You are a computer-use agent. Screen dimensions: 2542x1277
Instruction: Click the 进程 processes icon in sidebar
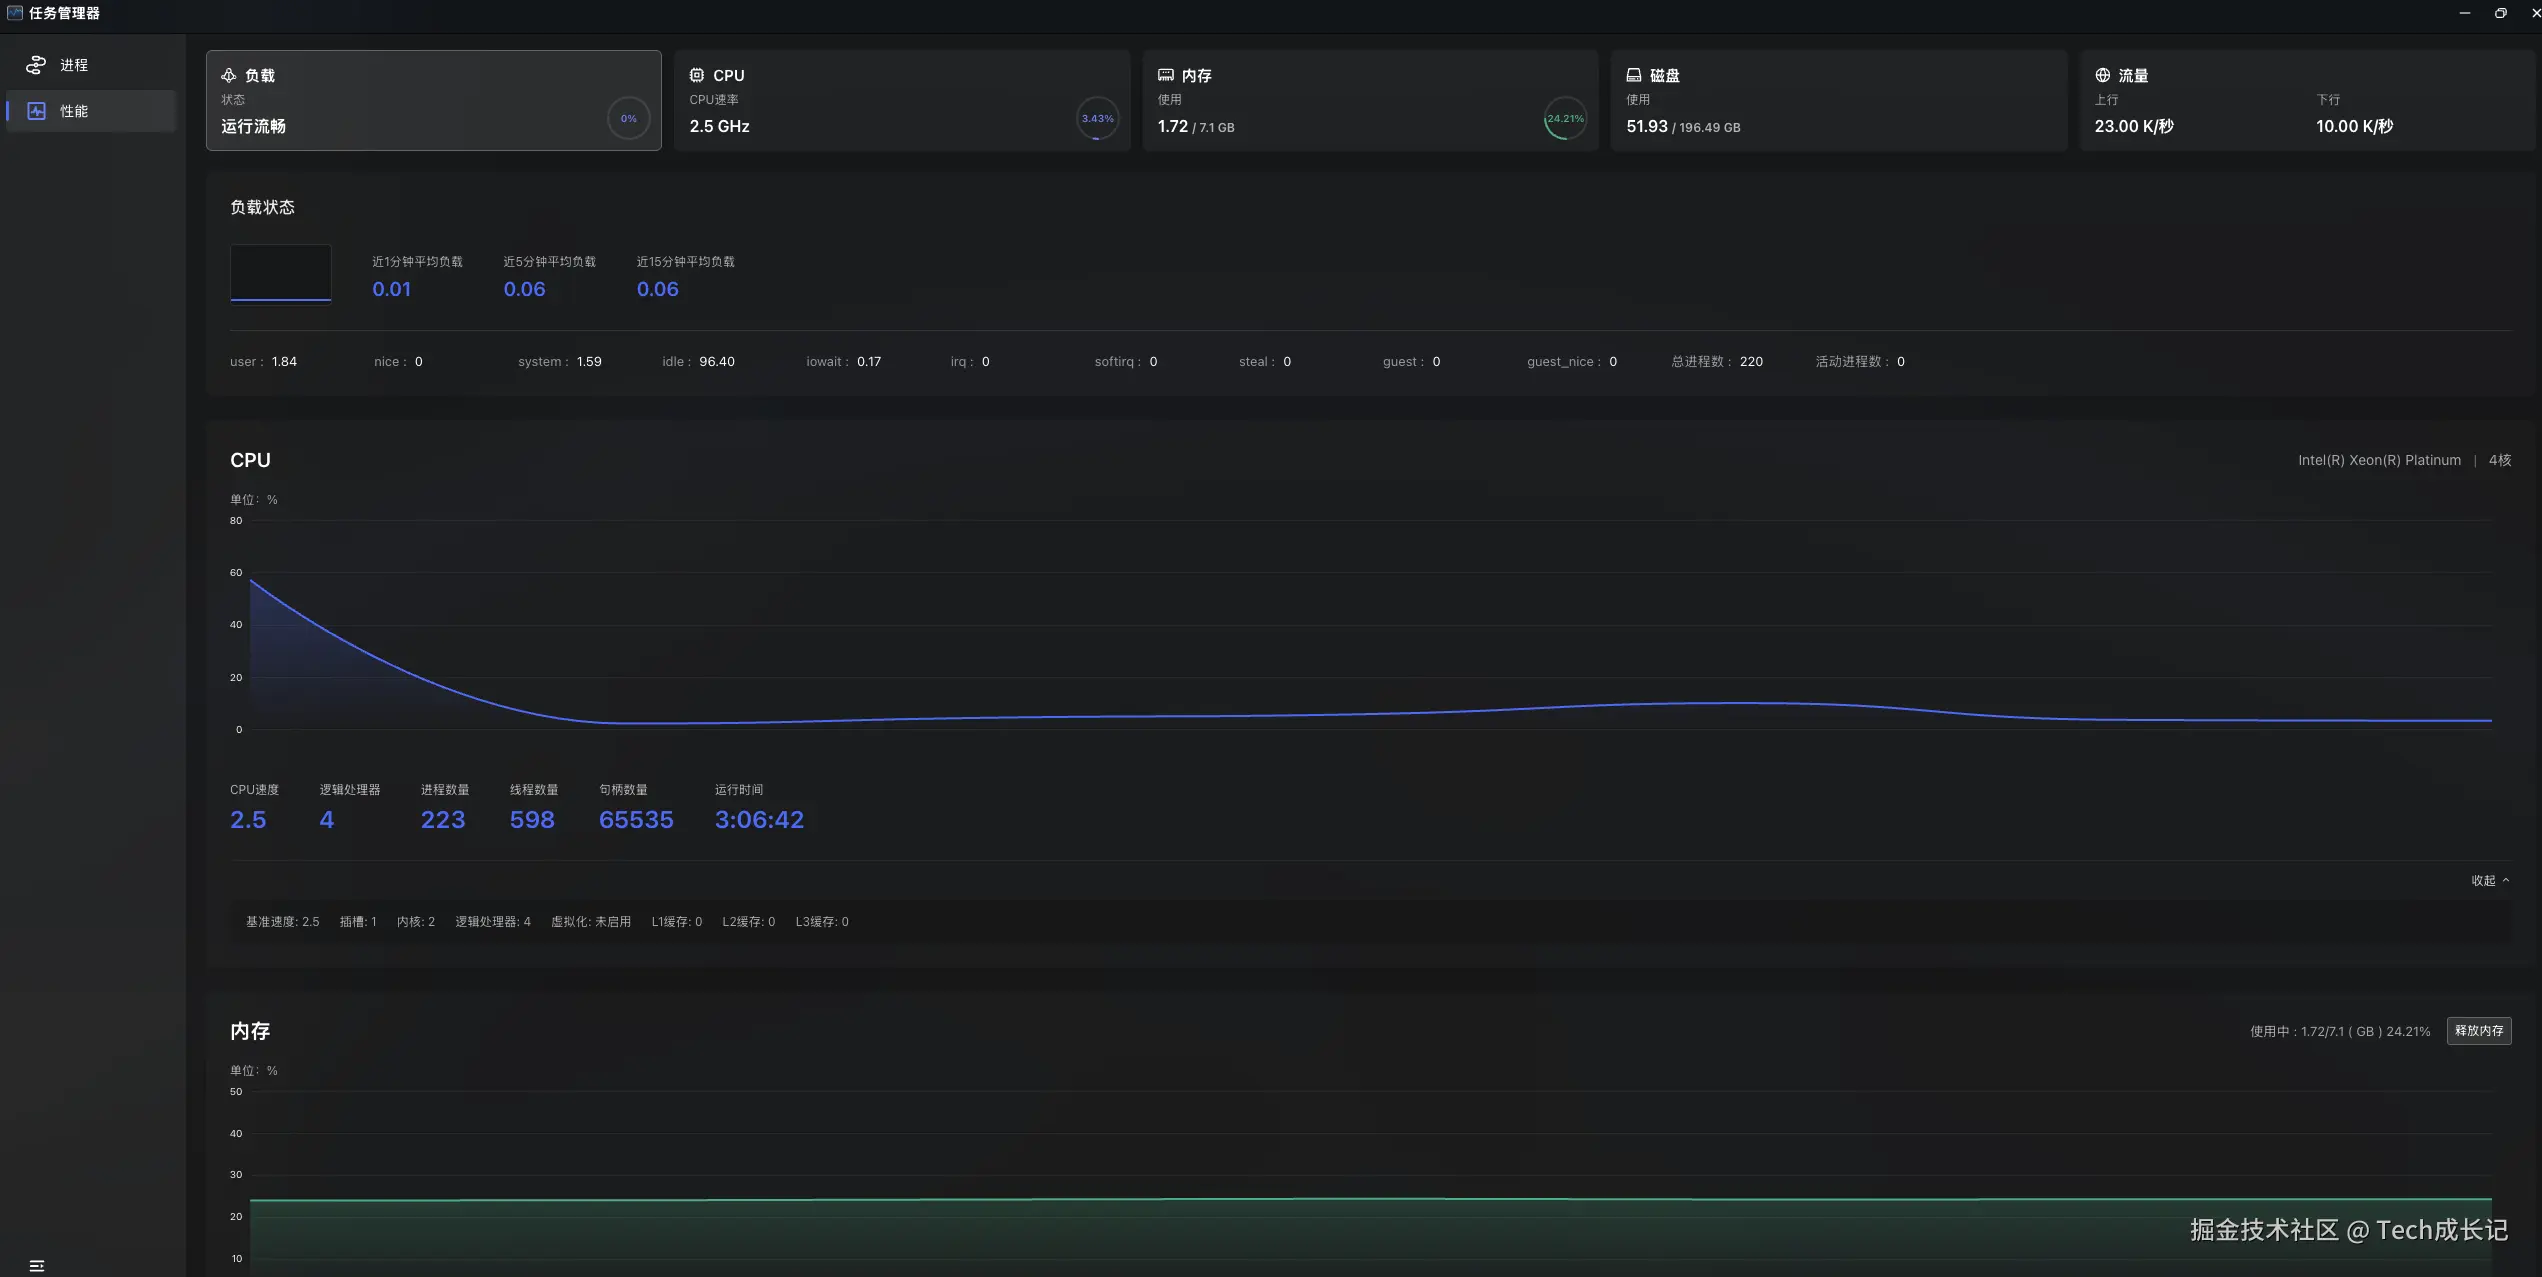tap(36, 65)
